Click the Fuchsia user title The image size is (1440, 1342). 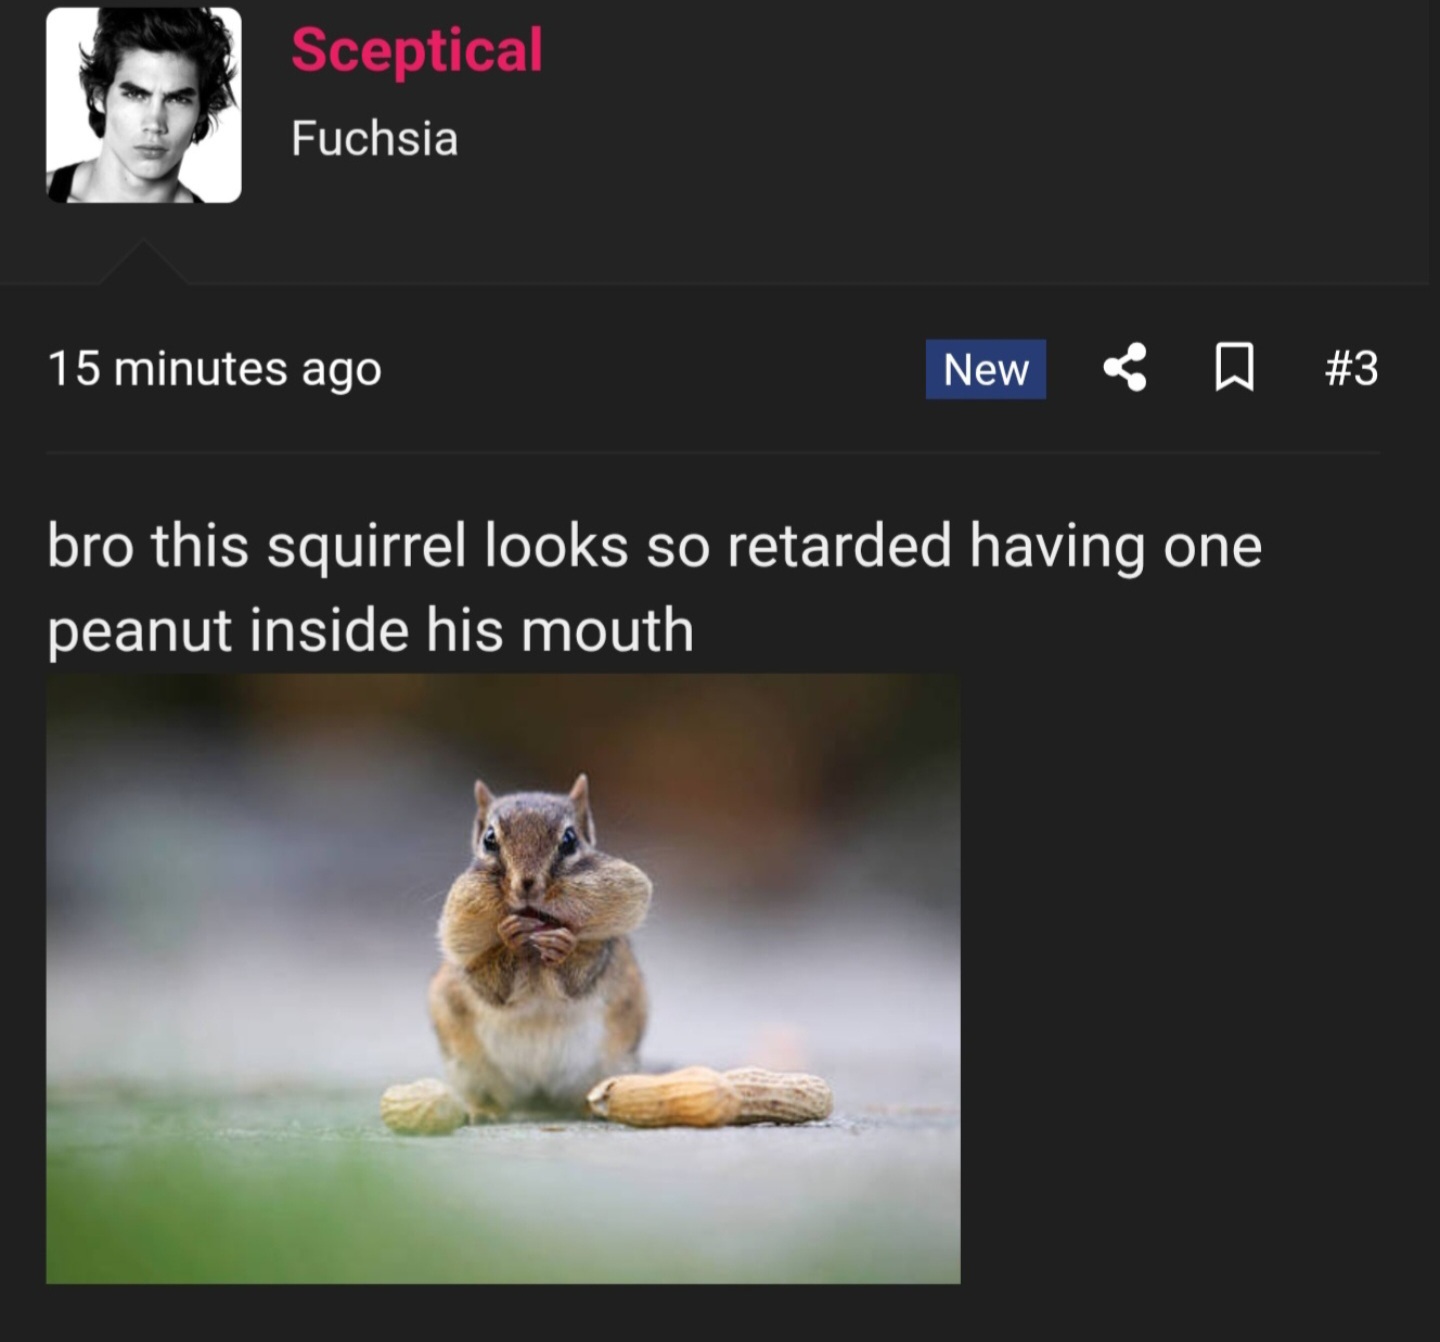pyautogui.click(x=374, y=138)
